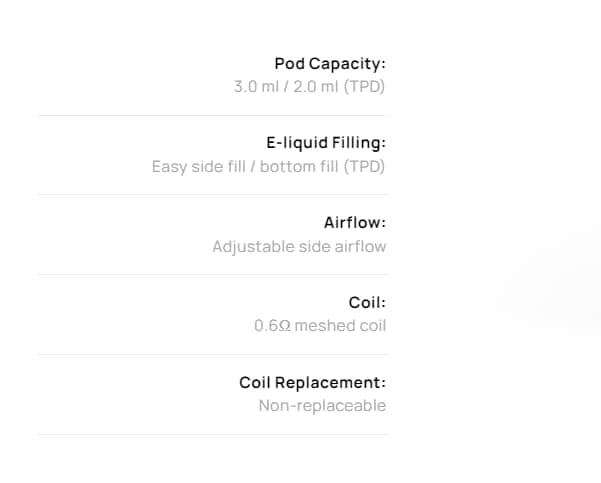Viewport: 601px width, 483px height.
Task: Select the 0.6Ω meshed coil value line
Action: [x=319, y=325]
